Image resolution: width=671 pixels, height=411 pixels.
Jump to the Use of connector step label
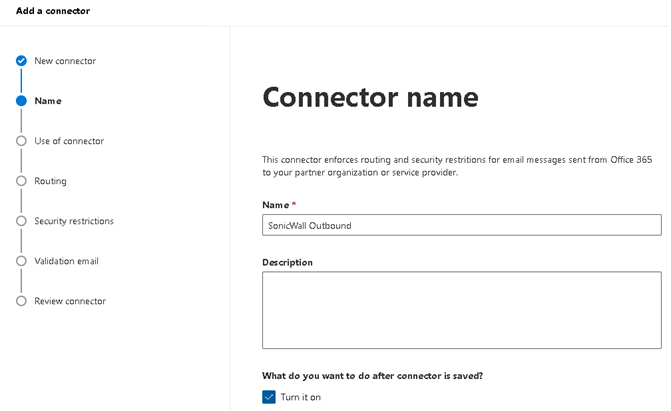tap(69, 141)
